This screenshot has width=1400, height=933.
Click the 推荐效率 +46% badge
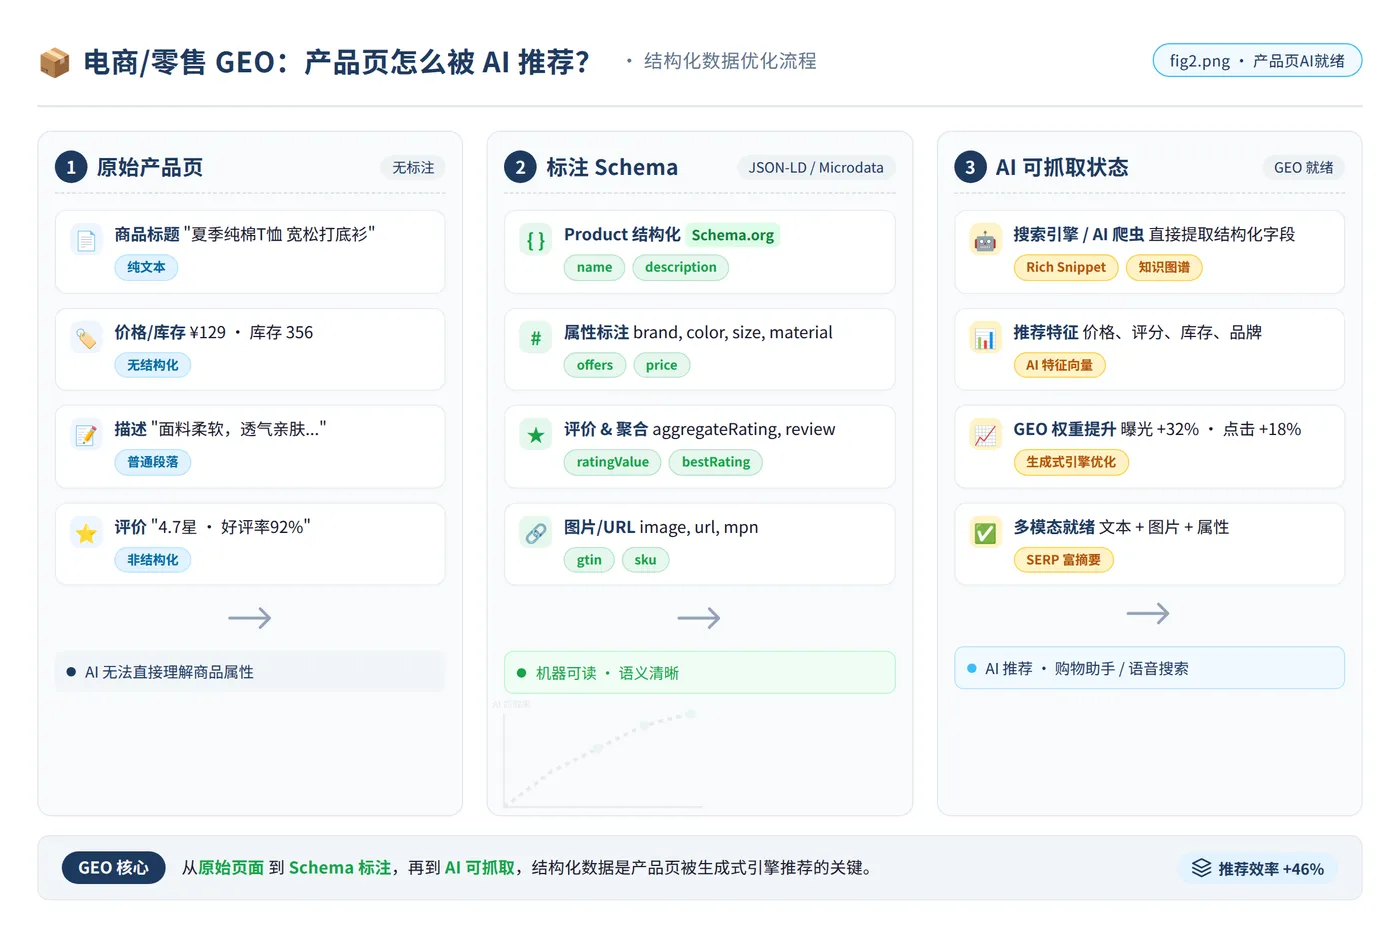(x=1257, y=868)
